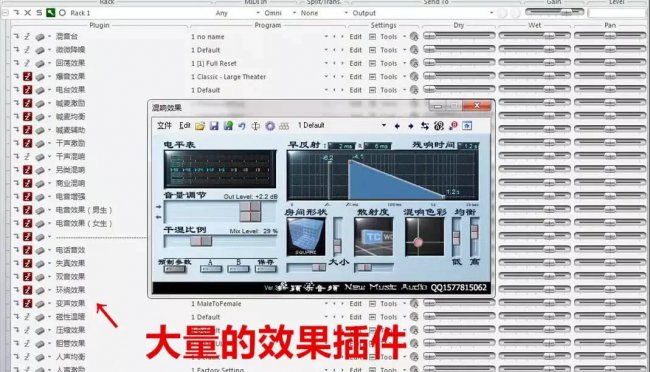Toggle red bypass for 电台效果 plugin

[x=27, y=90]
